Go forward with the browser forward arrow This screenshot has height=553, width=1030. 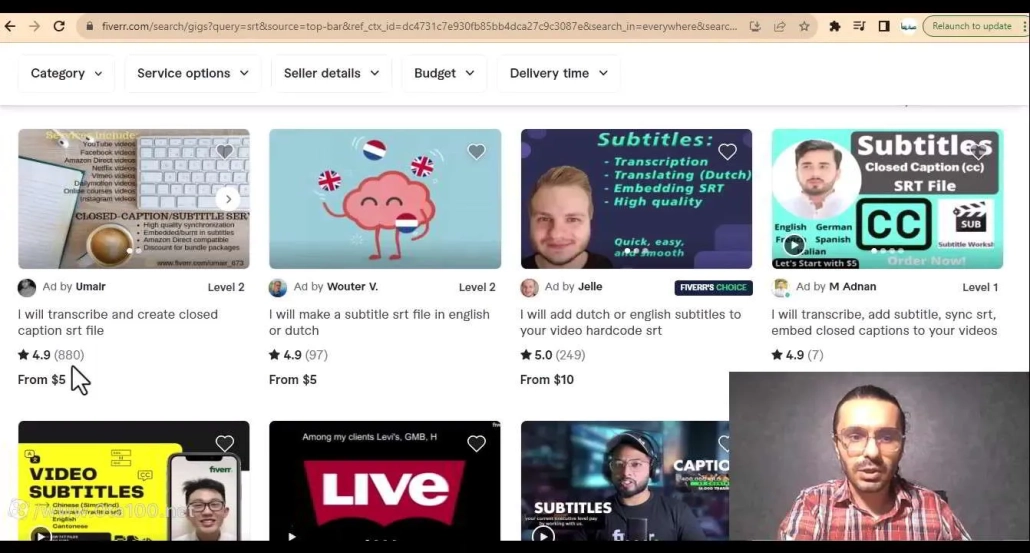[x=35, y=26]
